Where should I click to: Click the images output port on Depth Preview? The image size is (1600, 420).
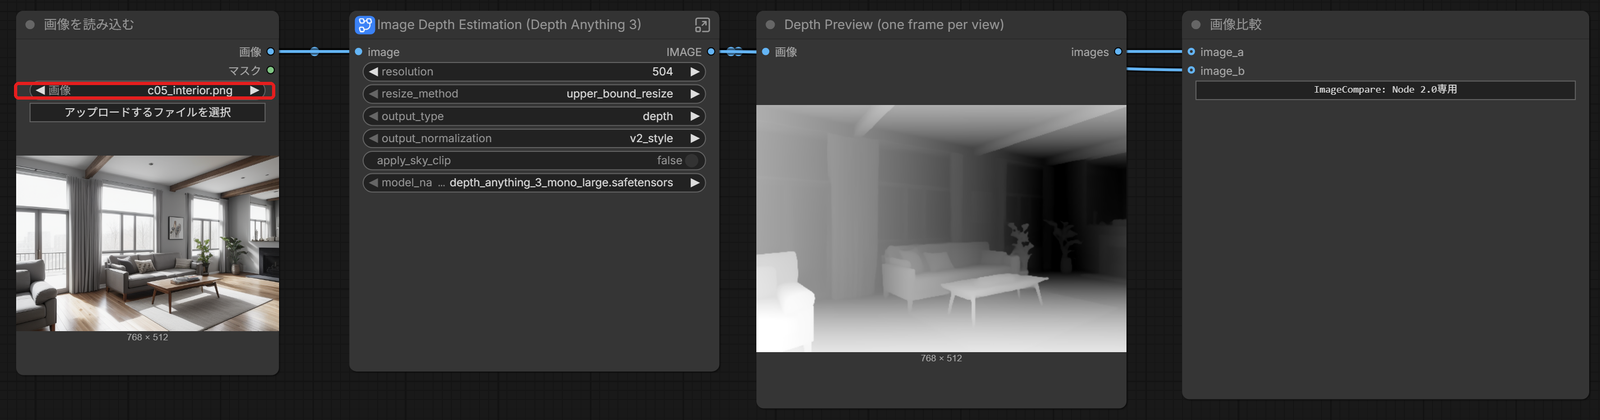point(1118,51)
